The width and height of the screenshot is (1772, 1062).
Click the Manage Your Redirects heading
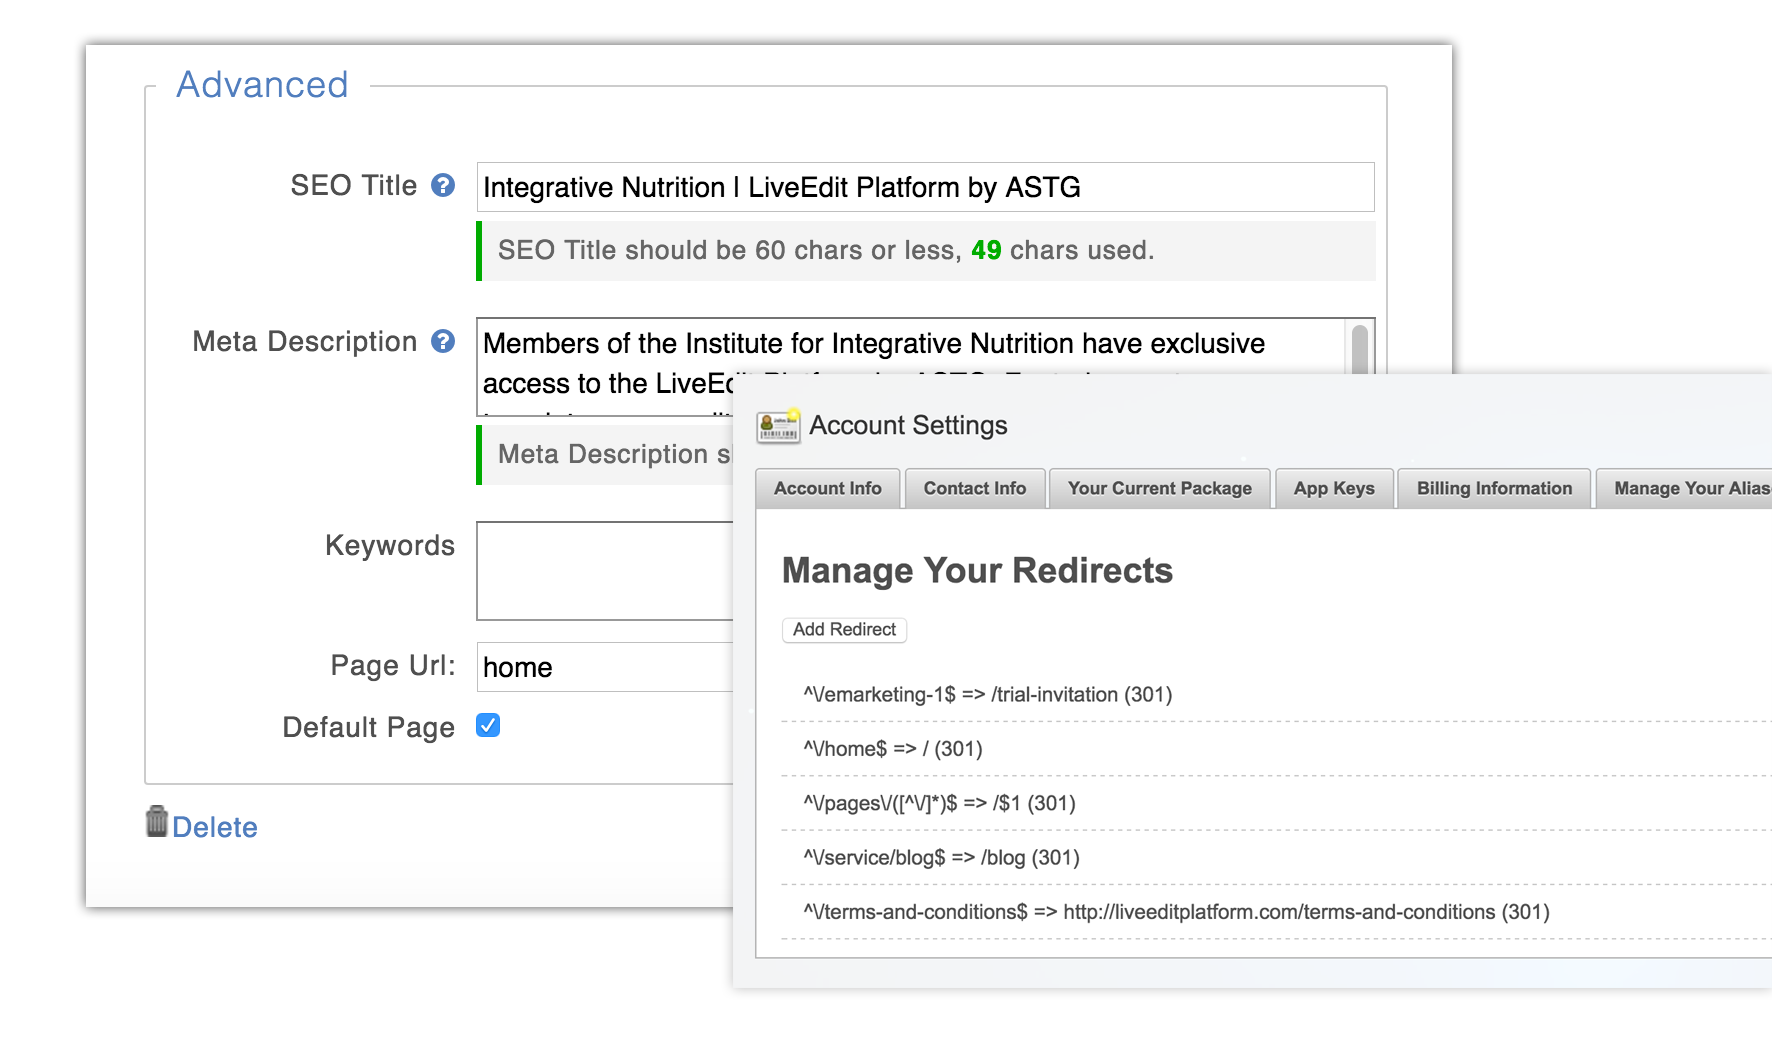tap(977, 570)
